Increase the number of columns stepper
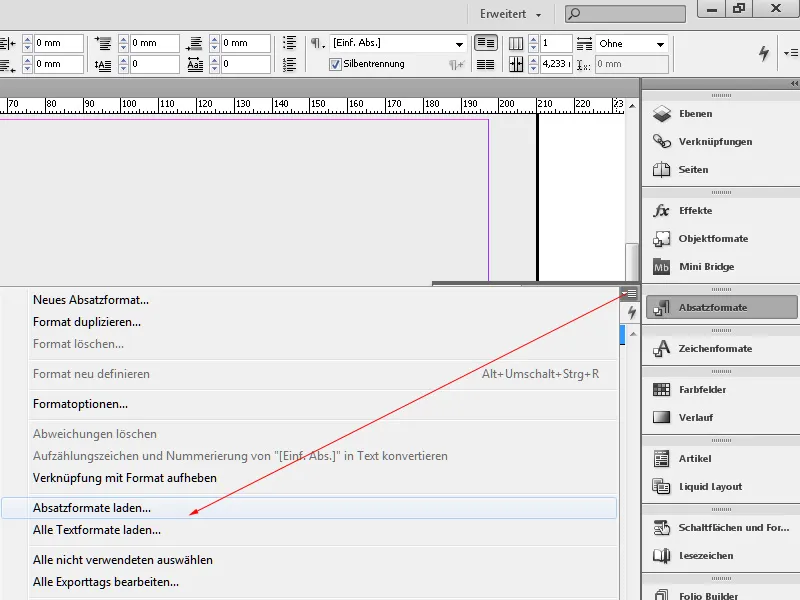 coord(533,39)
